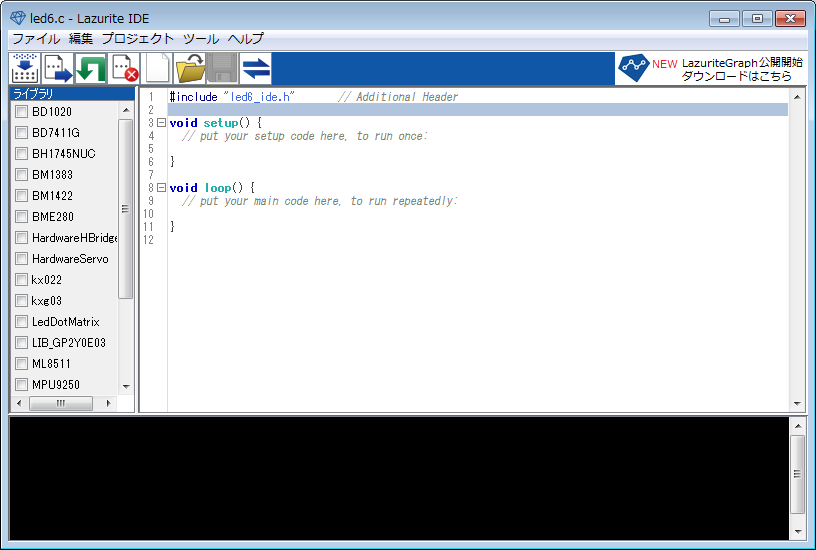Close the Lazurite IDE window

coord(790,19)
